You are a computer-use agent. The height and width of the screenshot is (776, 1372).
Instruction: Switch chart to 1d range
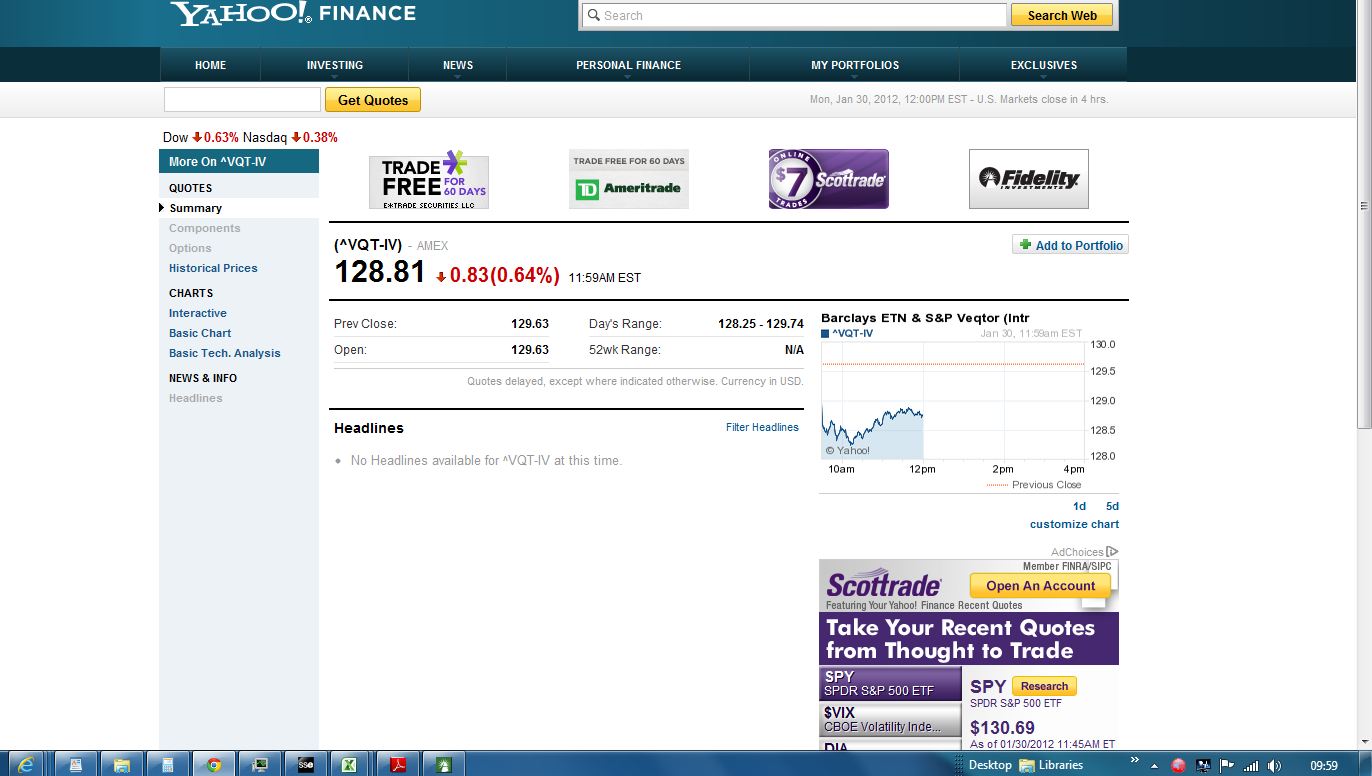[x=1079, y=506]
